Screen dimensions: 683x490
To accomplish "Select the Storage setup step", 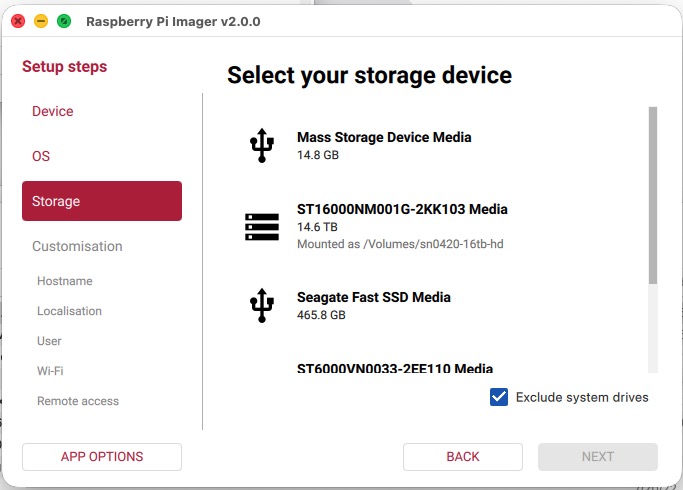I will 102,201.
